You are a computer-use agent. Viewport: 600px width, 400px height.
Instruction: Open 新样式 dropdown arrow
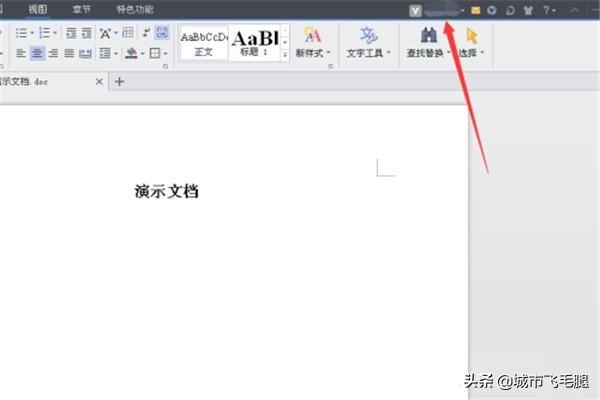328,52
